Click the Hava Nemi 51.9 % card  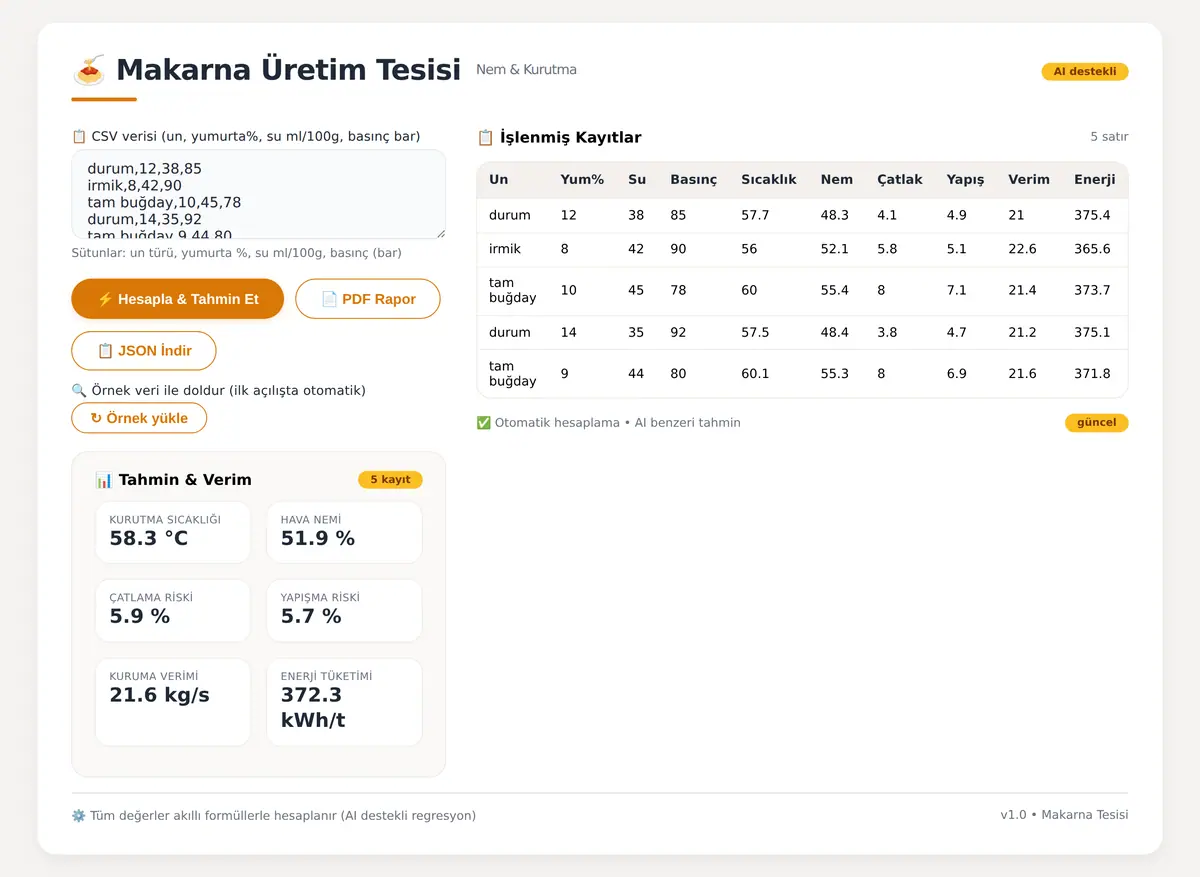pos(344,532)
